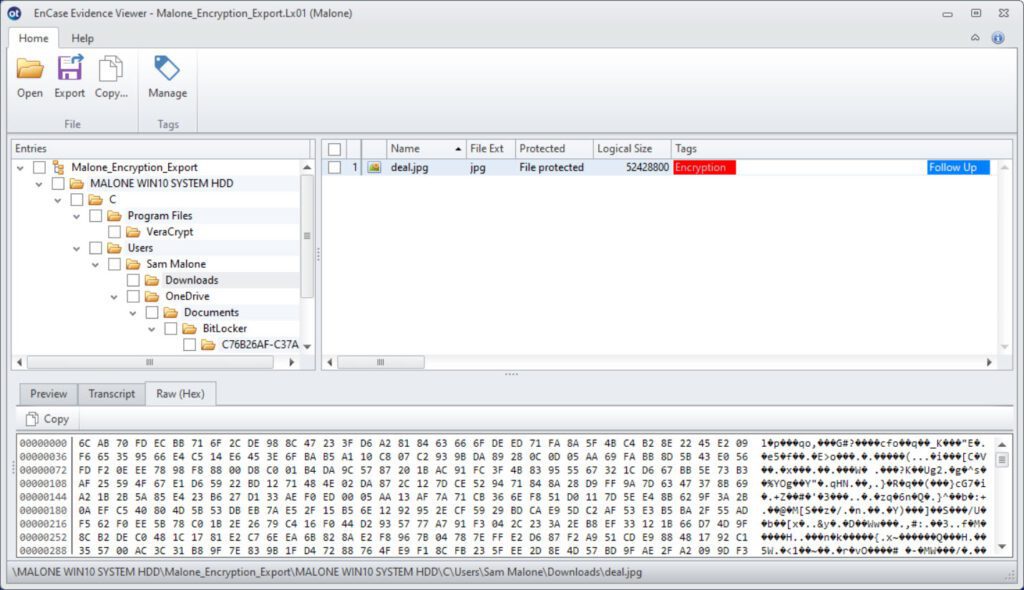Switch to the Transcript tab

112,393
